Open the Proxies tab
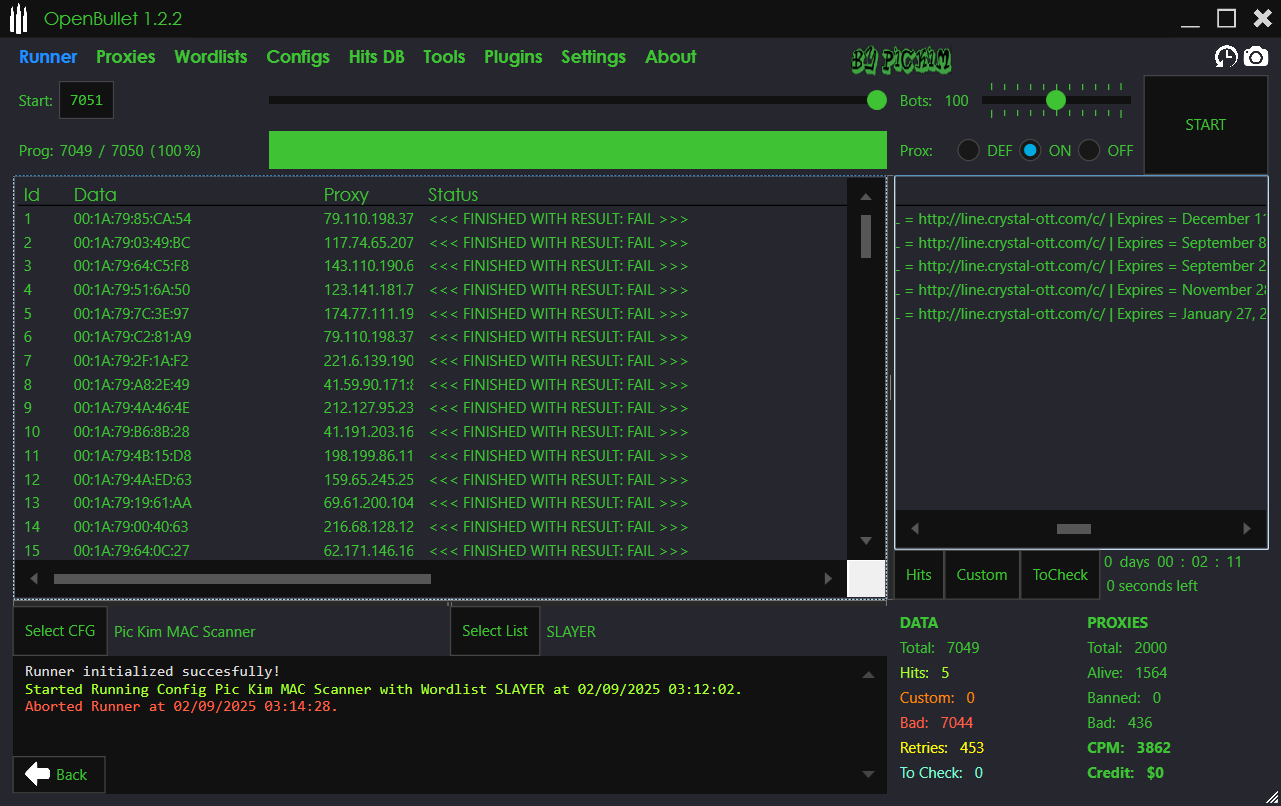Image resolution: width=1281 pixels, height=806 pixels. 126,57
